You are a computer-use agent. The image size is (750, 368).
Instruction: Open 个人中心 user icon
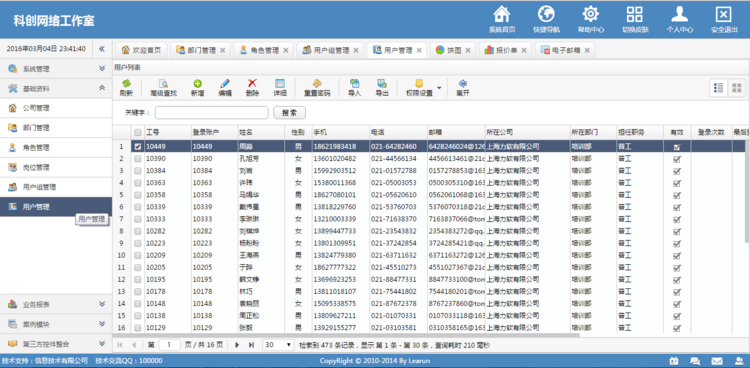(679, 14)
